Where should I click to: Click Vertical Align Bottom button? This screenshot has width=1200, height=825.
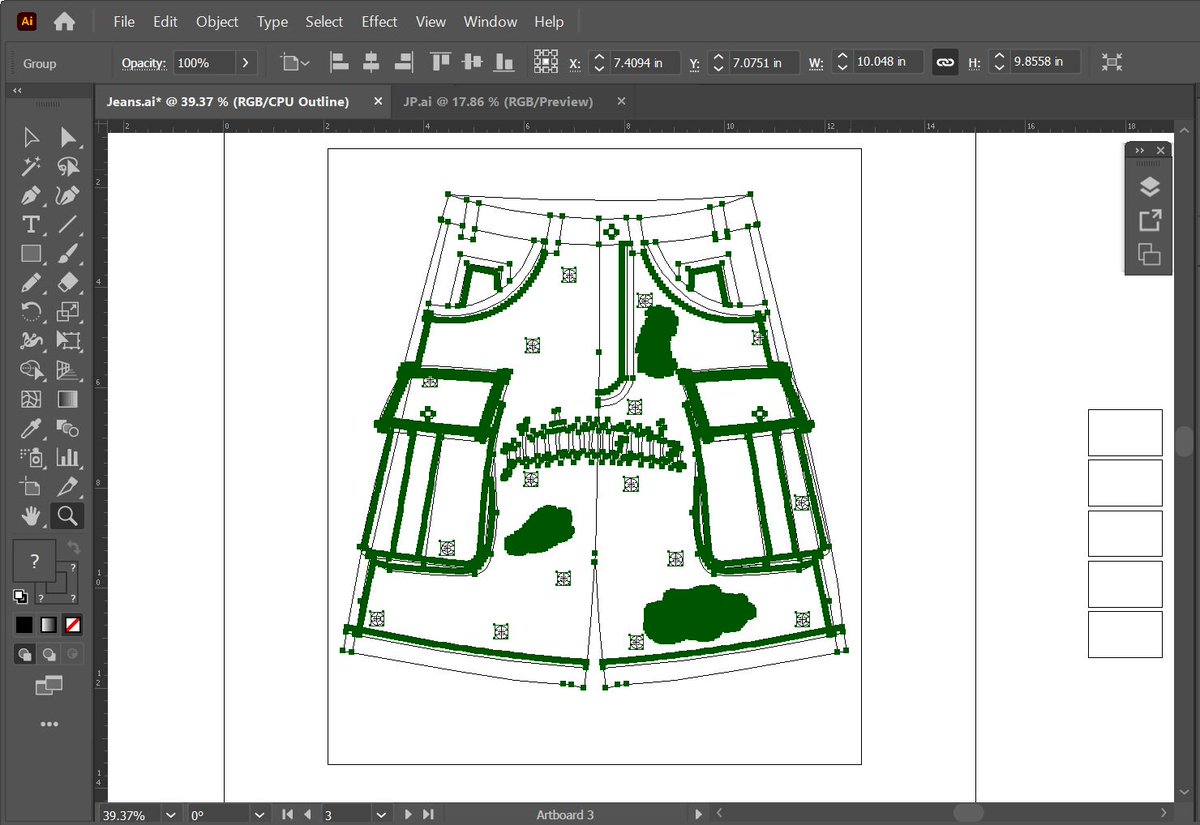click(505, 62)
